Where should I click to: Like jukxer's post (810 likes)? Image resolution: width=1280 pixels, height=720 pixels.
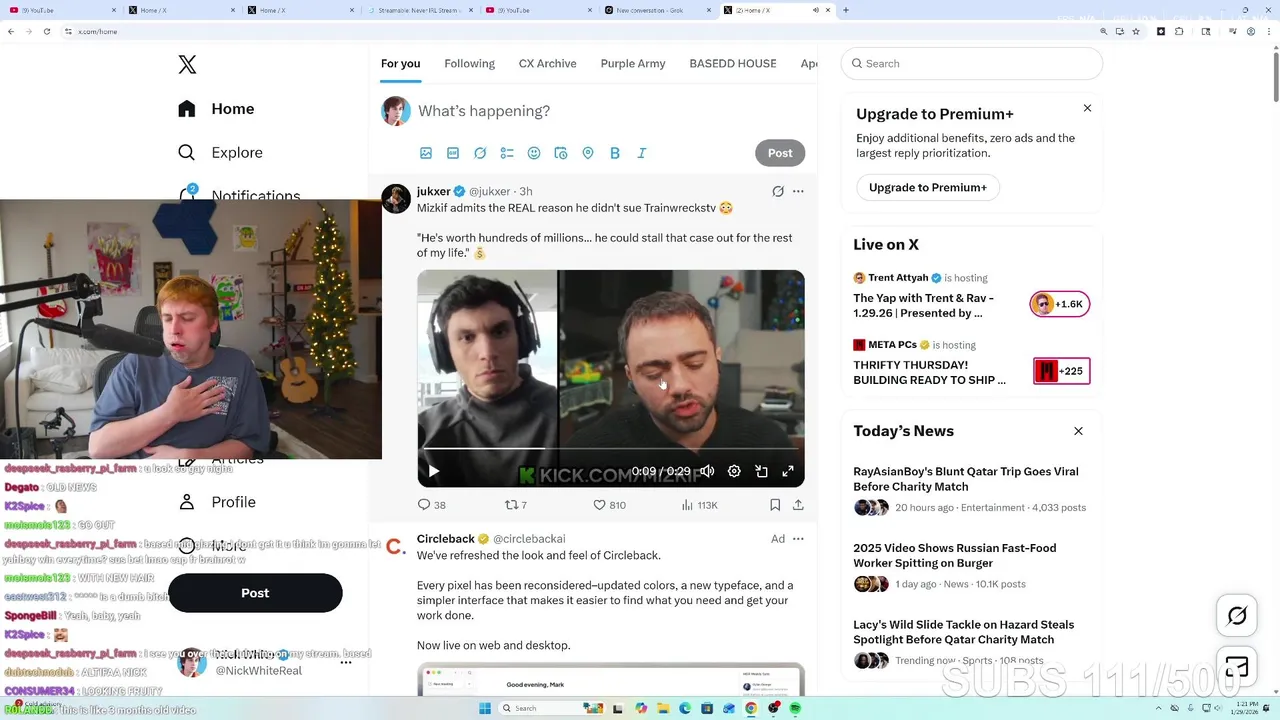(609, 505)
